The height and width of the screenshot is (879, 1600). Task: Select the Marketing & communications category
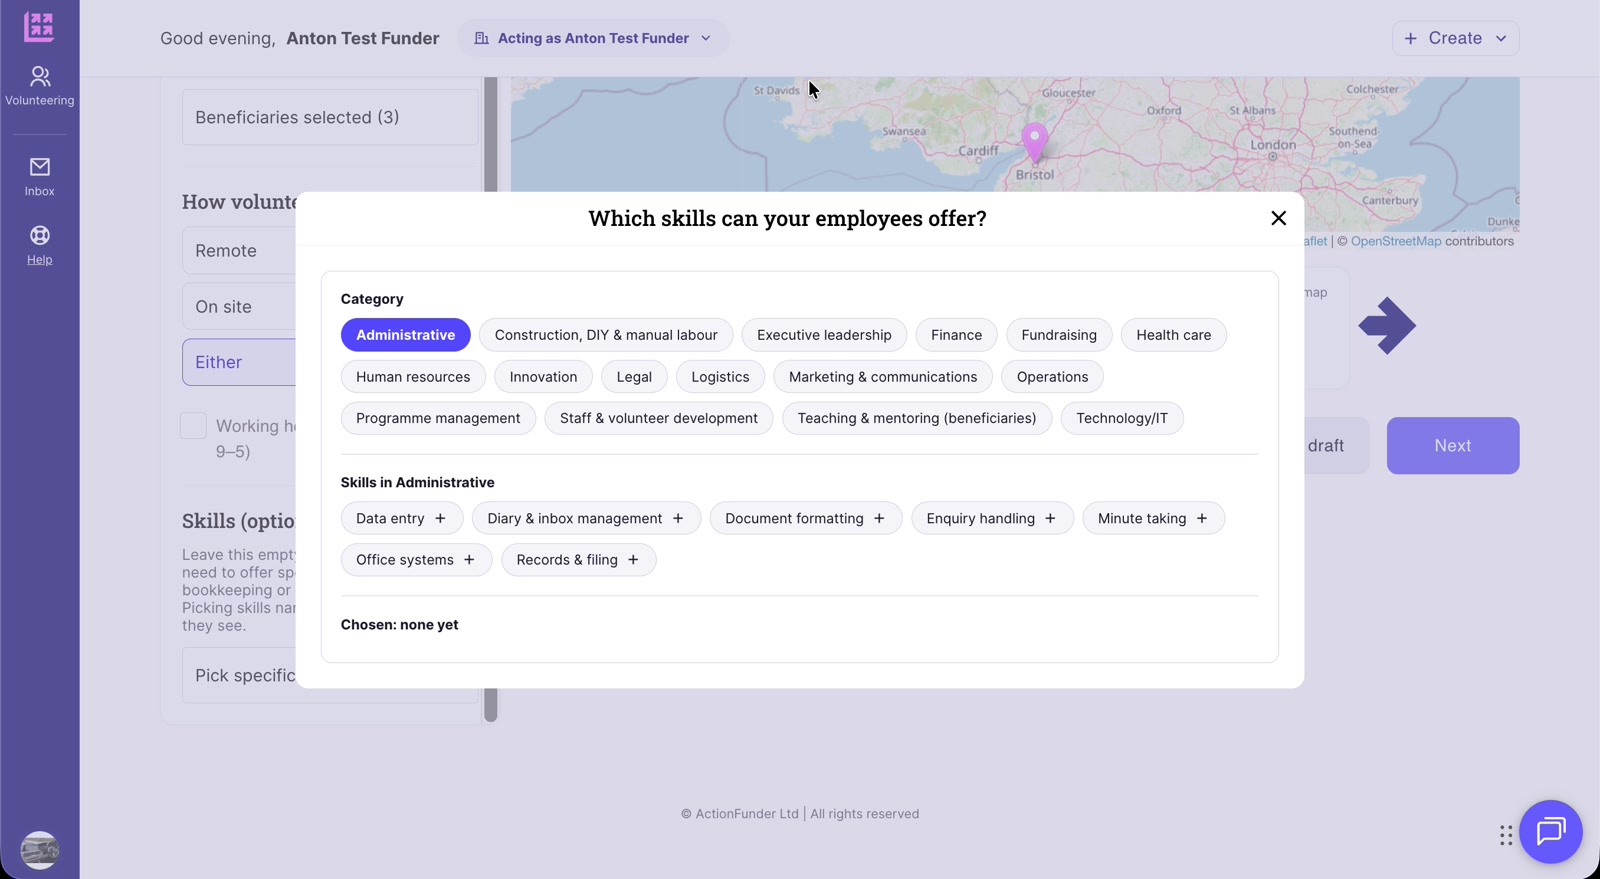coord(883,377)
